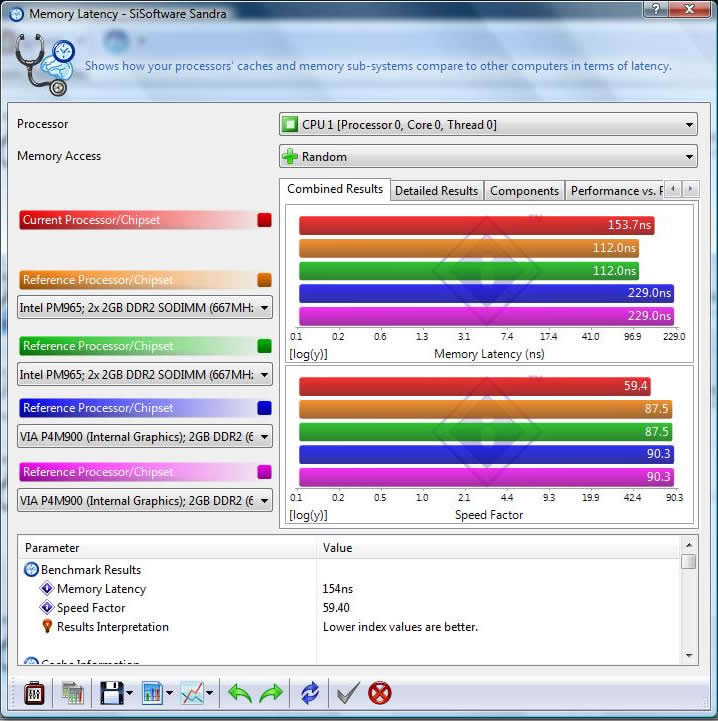Image resolution: width=718 pixels, height=721 pixels.
Task: Click the results list scroll down arrow
Action: click(x=689, y=655)
